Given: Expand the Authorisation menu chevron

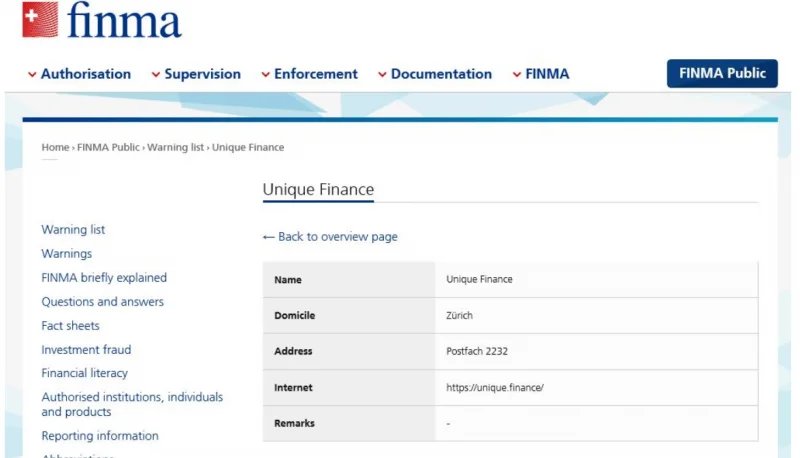Looking at the screenshot, I should point(32,74).
